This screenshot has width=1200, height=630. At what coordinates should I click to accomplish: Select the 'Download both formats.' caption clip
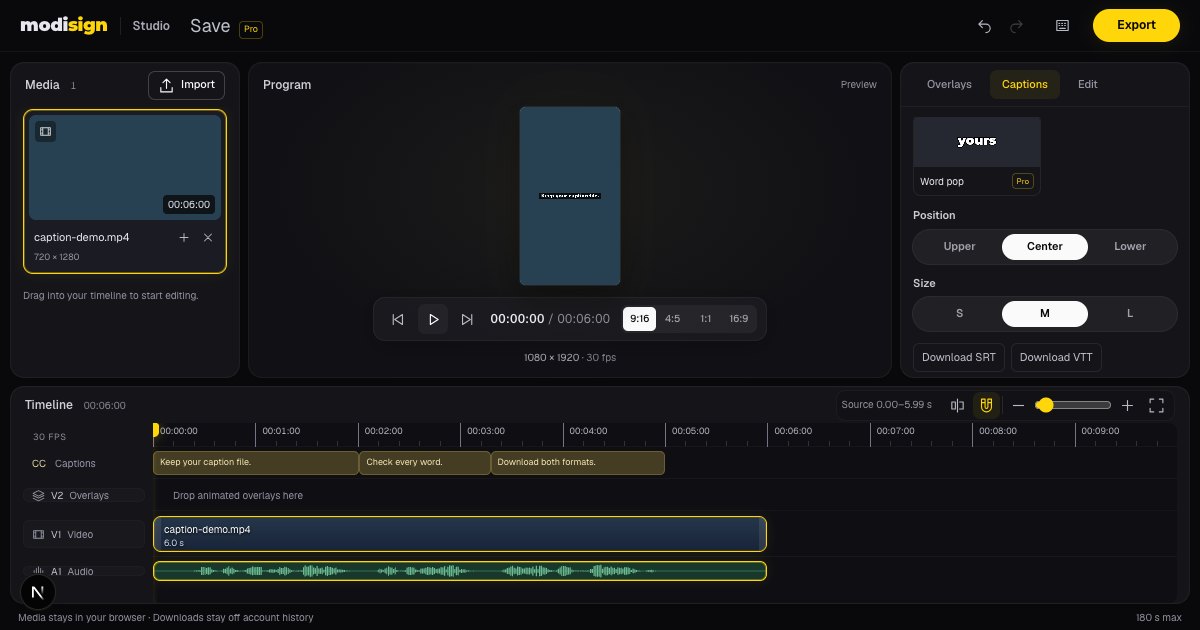coord(578,463)
